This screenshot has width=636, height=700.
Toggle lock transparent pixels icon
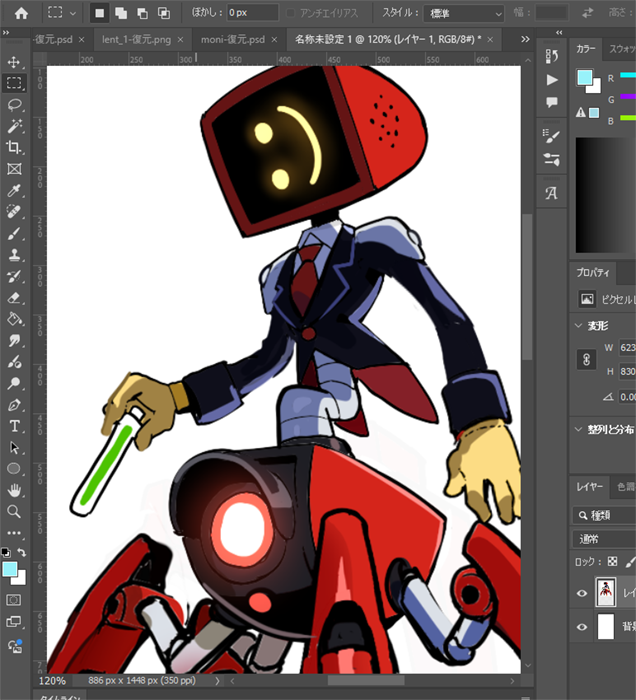tap(613, 562)
